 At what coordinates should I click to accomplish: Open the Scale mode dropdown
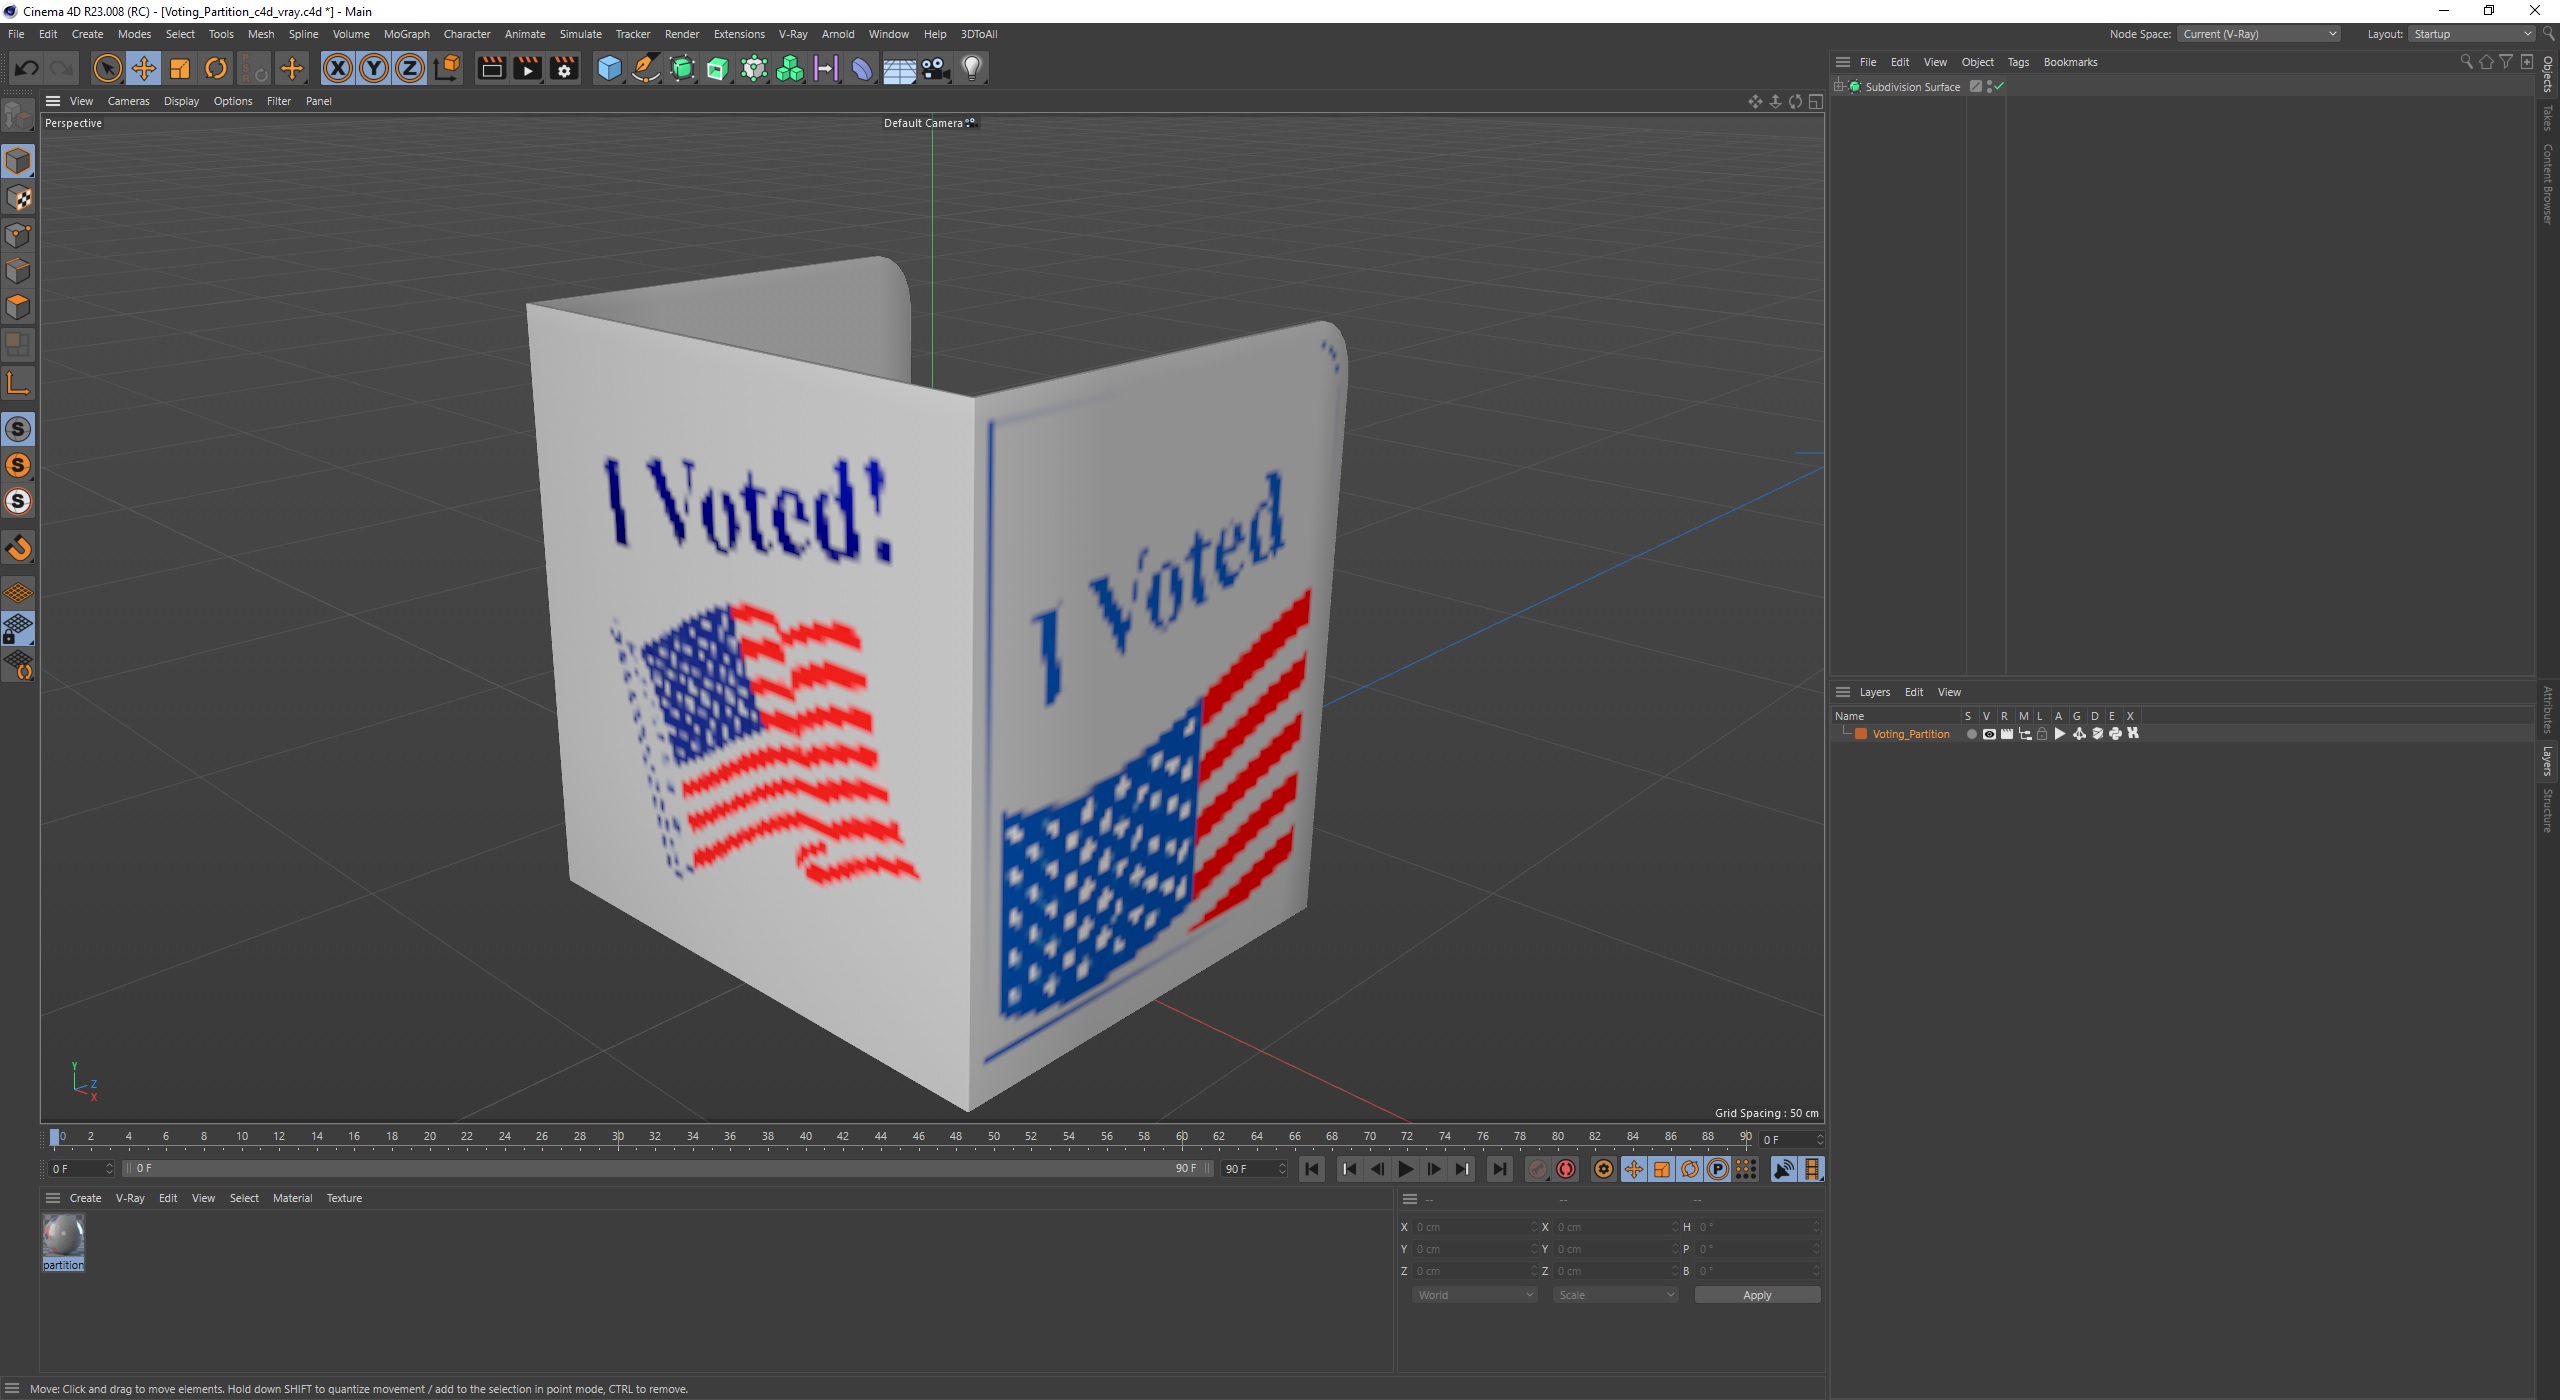click(x=1615, y=1295)
